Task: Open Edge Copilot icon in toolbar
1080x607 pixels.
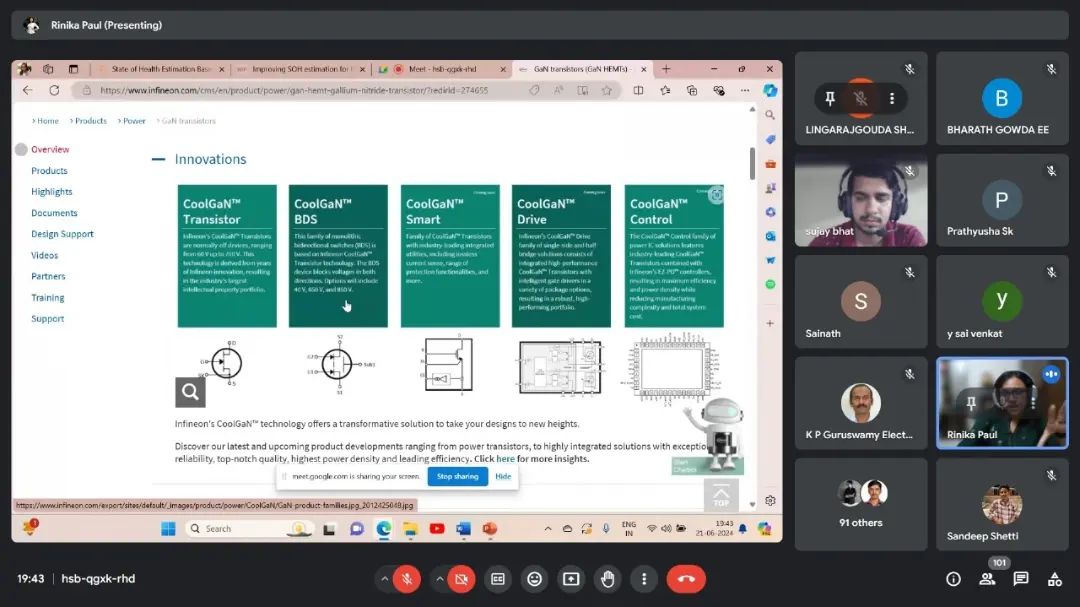Action: click(x=769, y=90)
